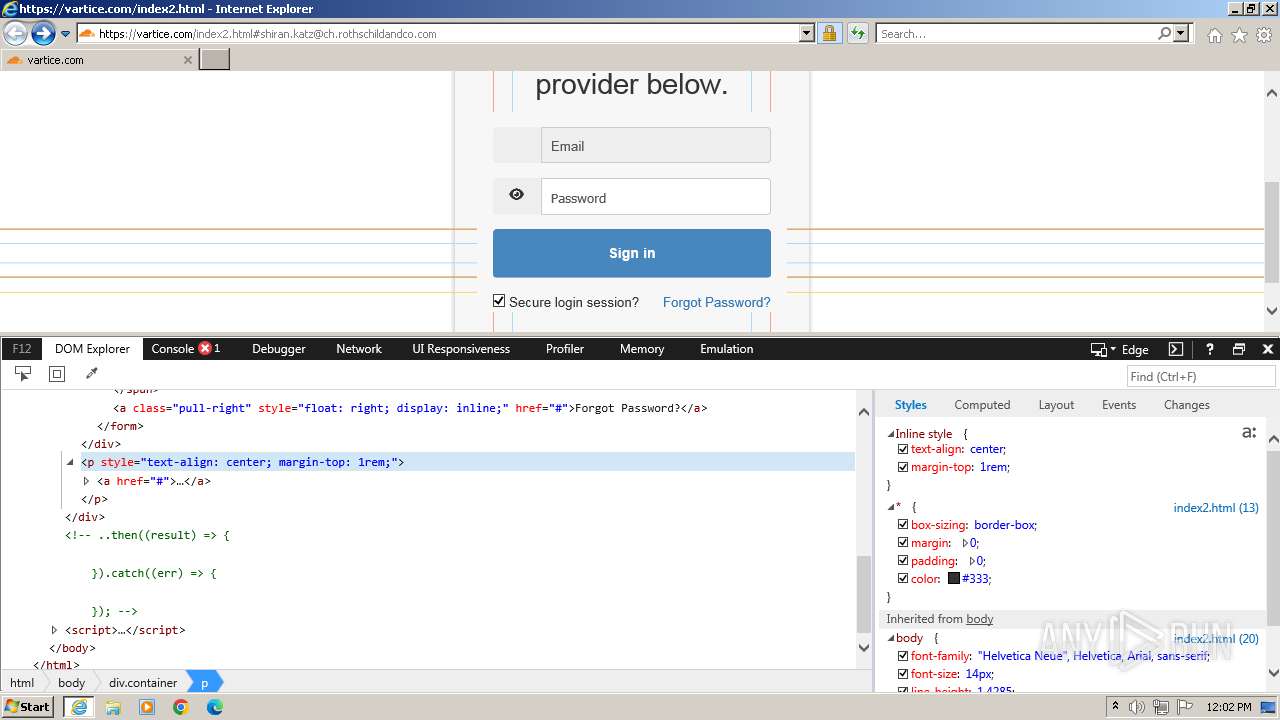Close the vartice.com tab

[x=187, y=60]
